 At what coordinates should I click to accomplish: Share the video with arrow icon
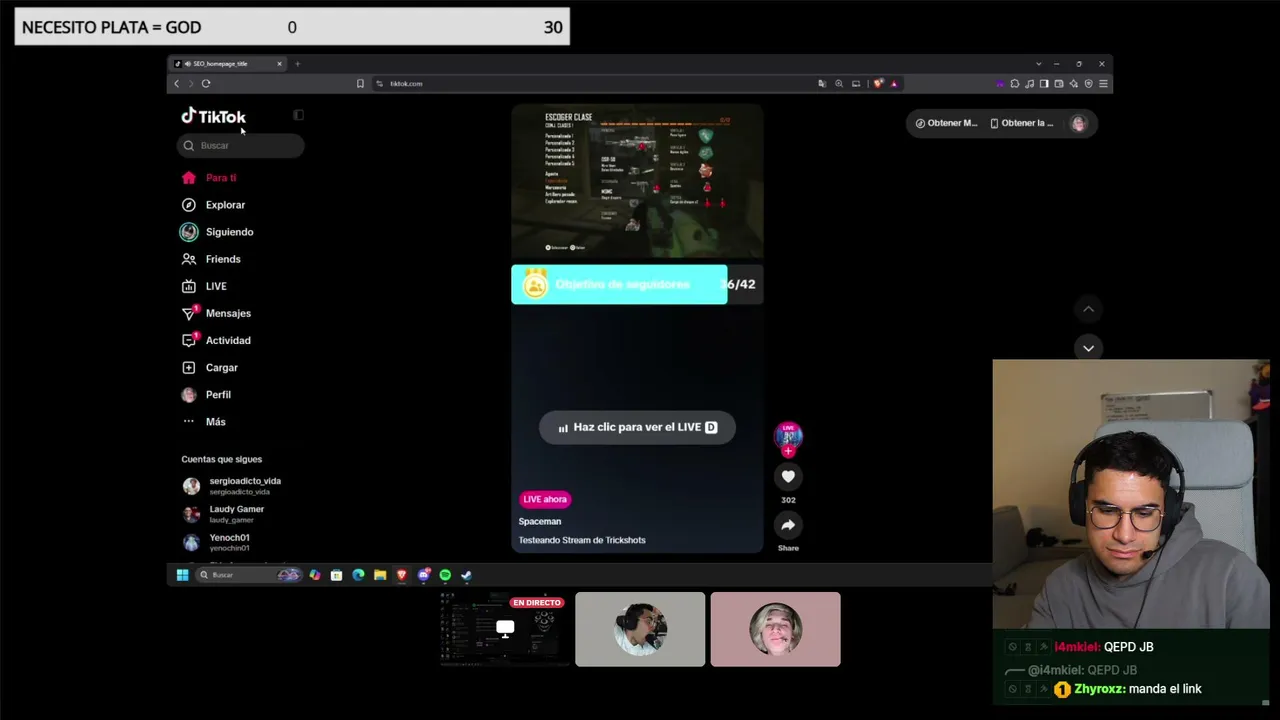[788, 525]
